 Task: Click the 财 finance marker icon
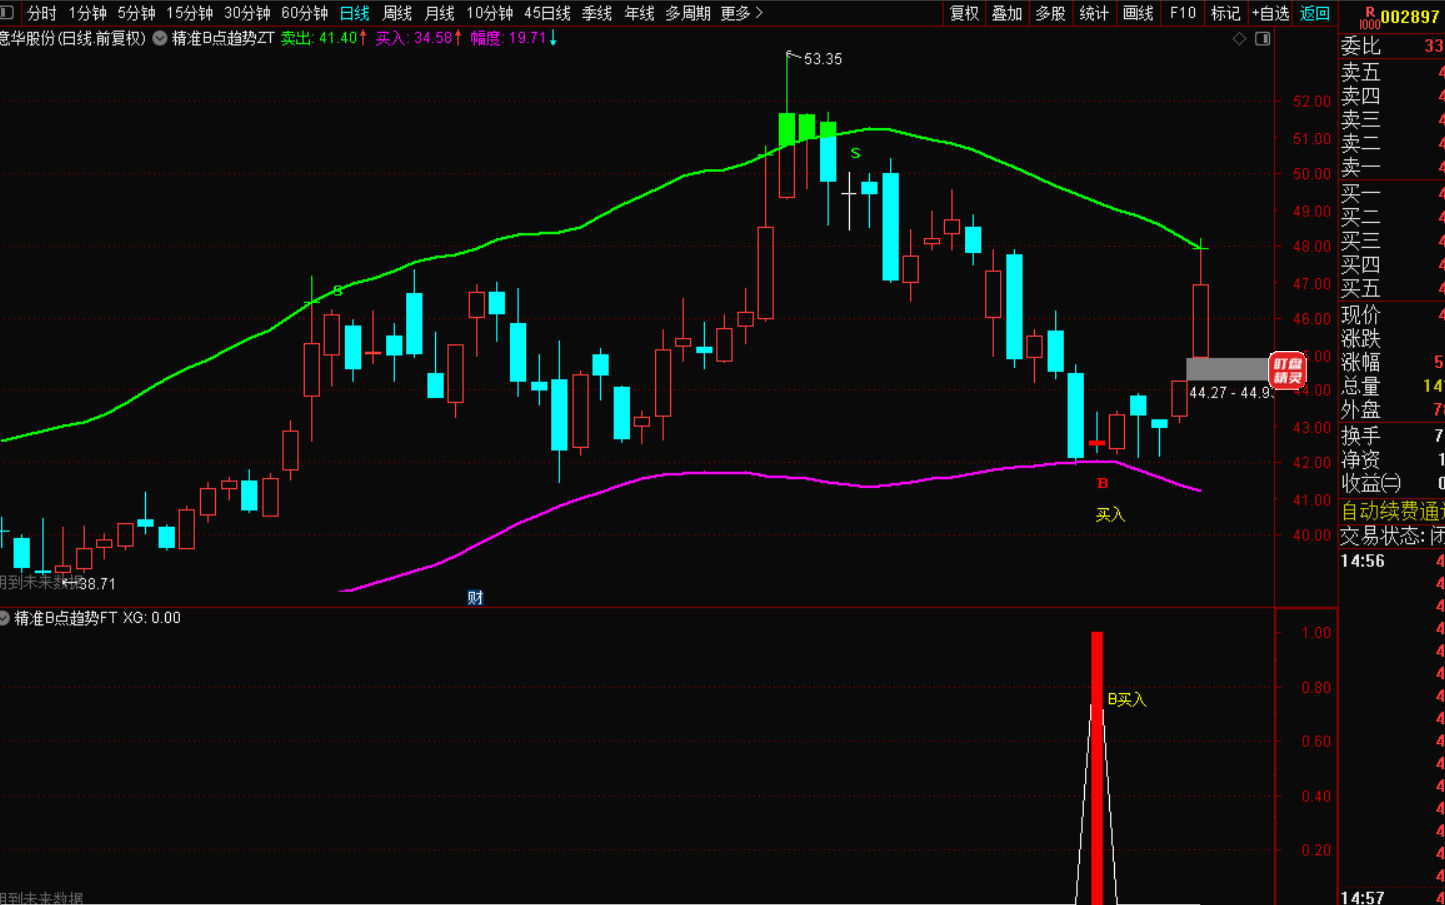point(475,597)
